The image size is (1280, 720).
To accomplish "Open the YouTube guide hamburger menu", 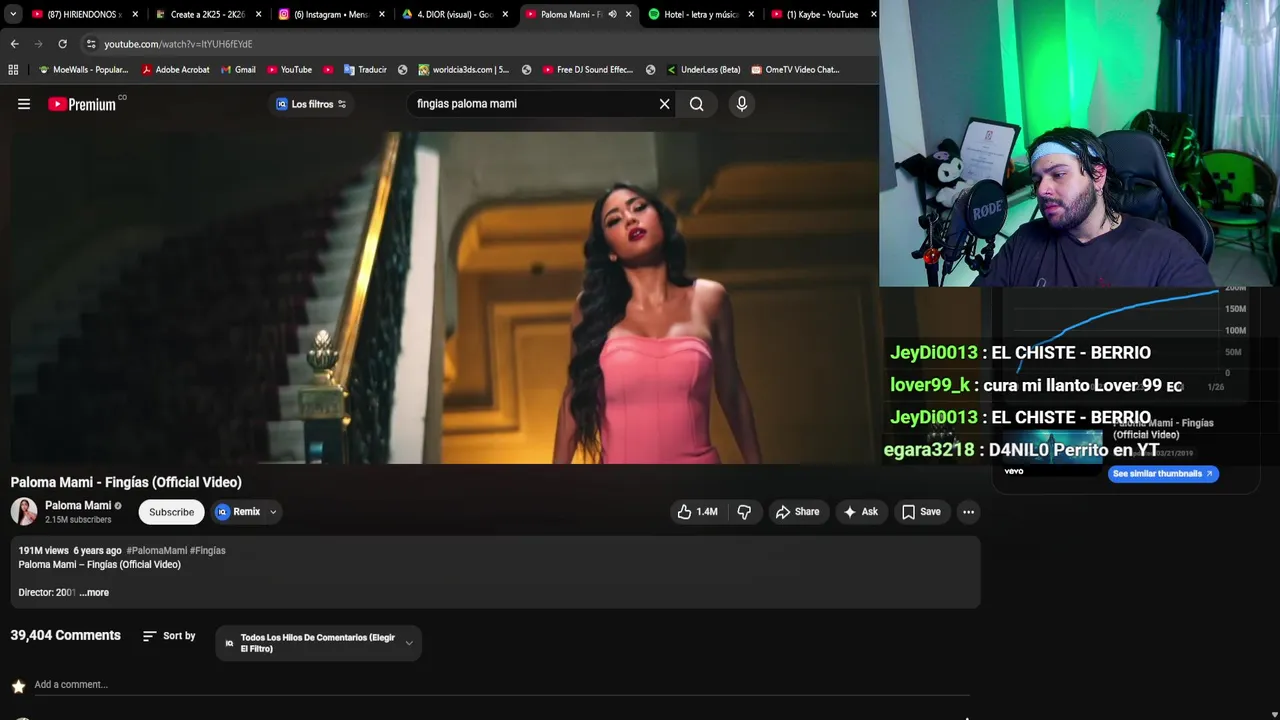I will tap(24, 104).
